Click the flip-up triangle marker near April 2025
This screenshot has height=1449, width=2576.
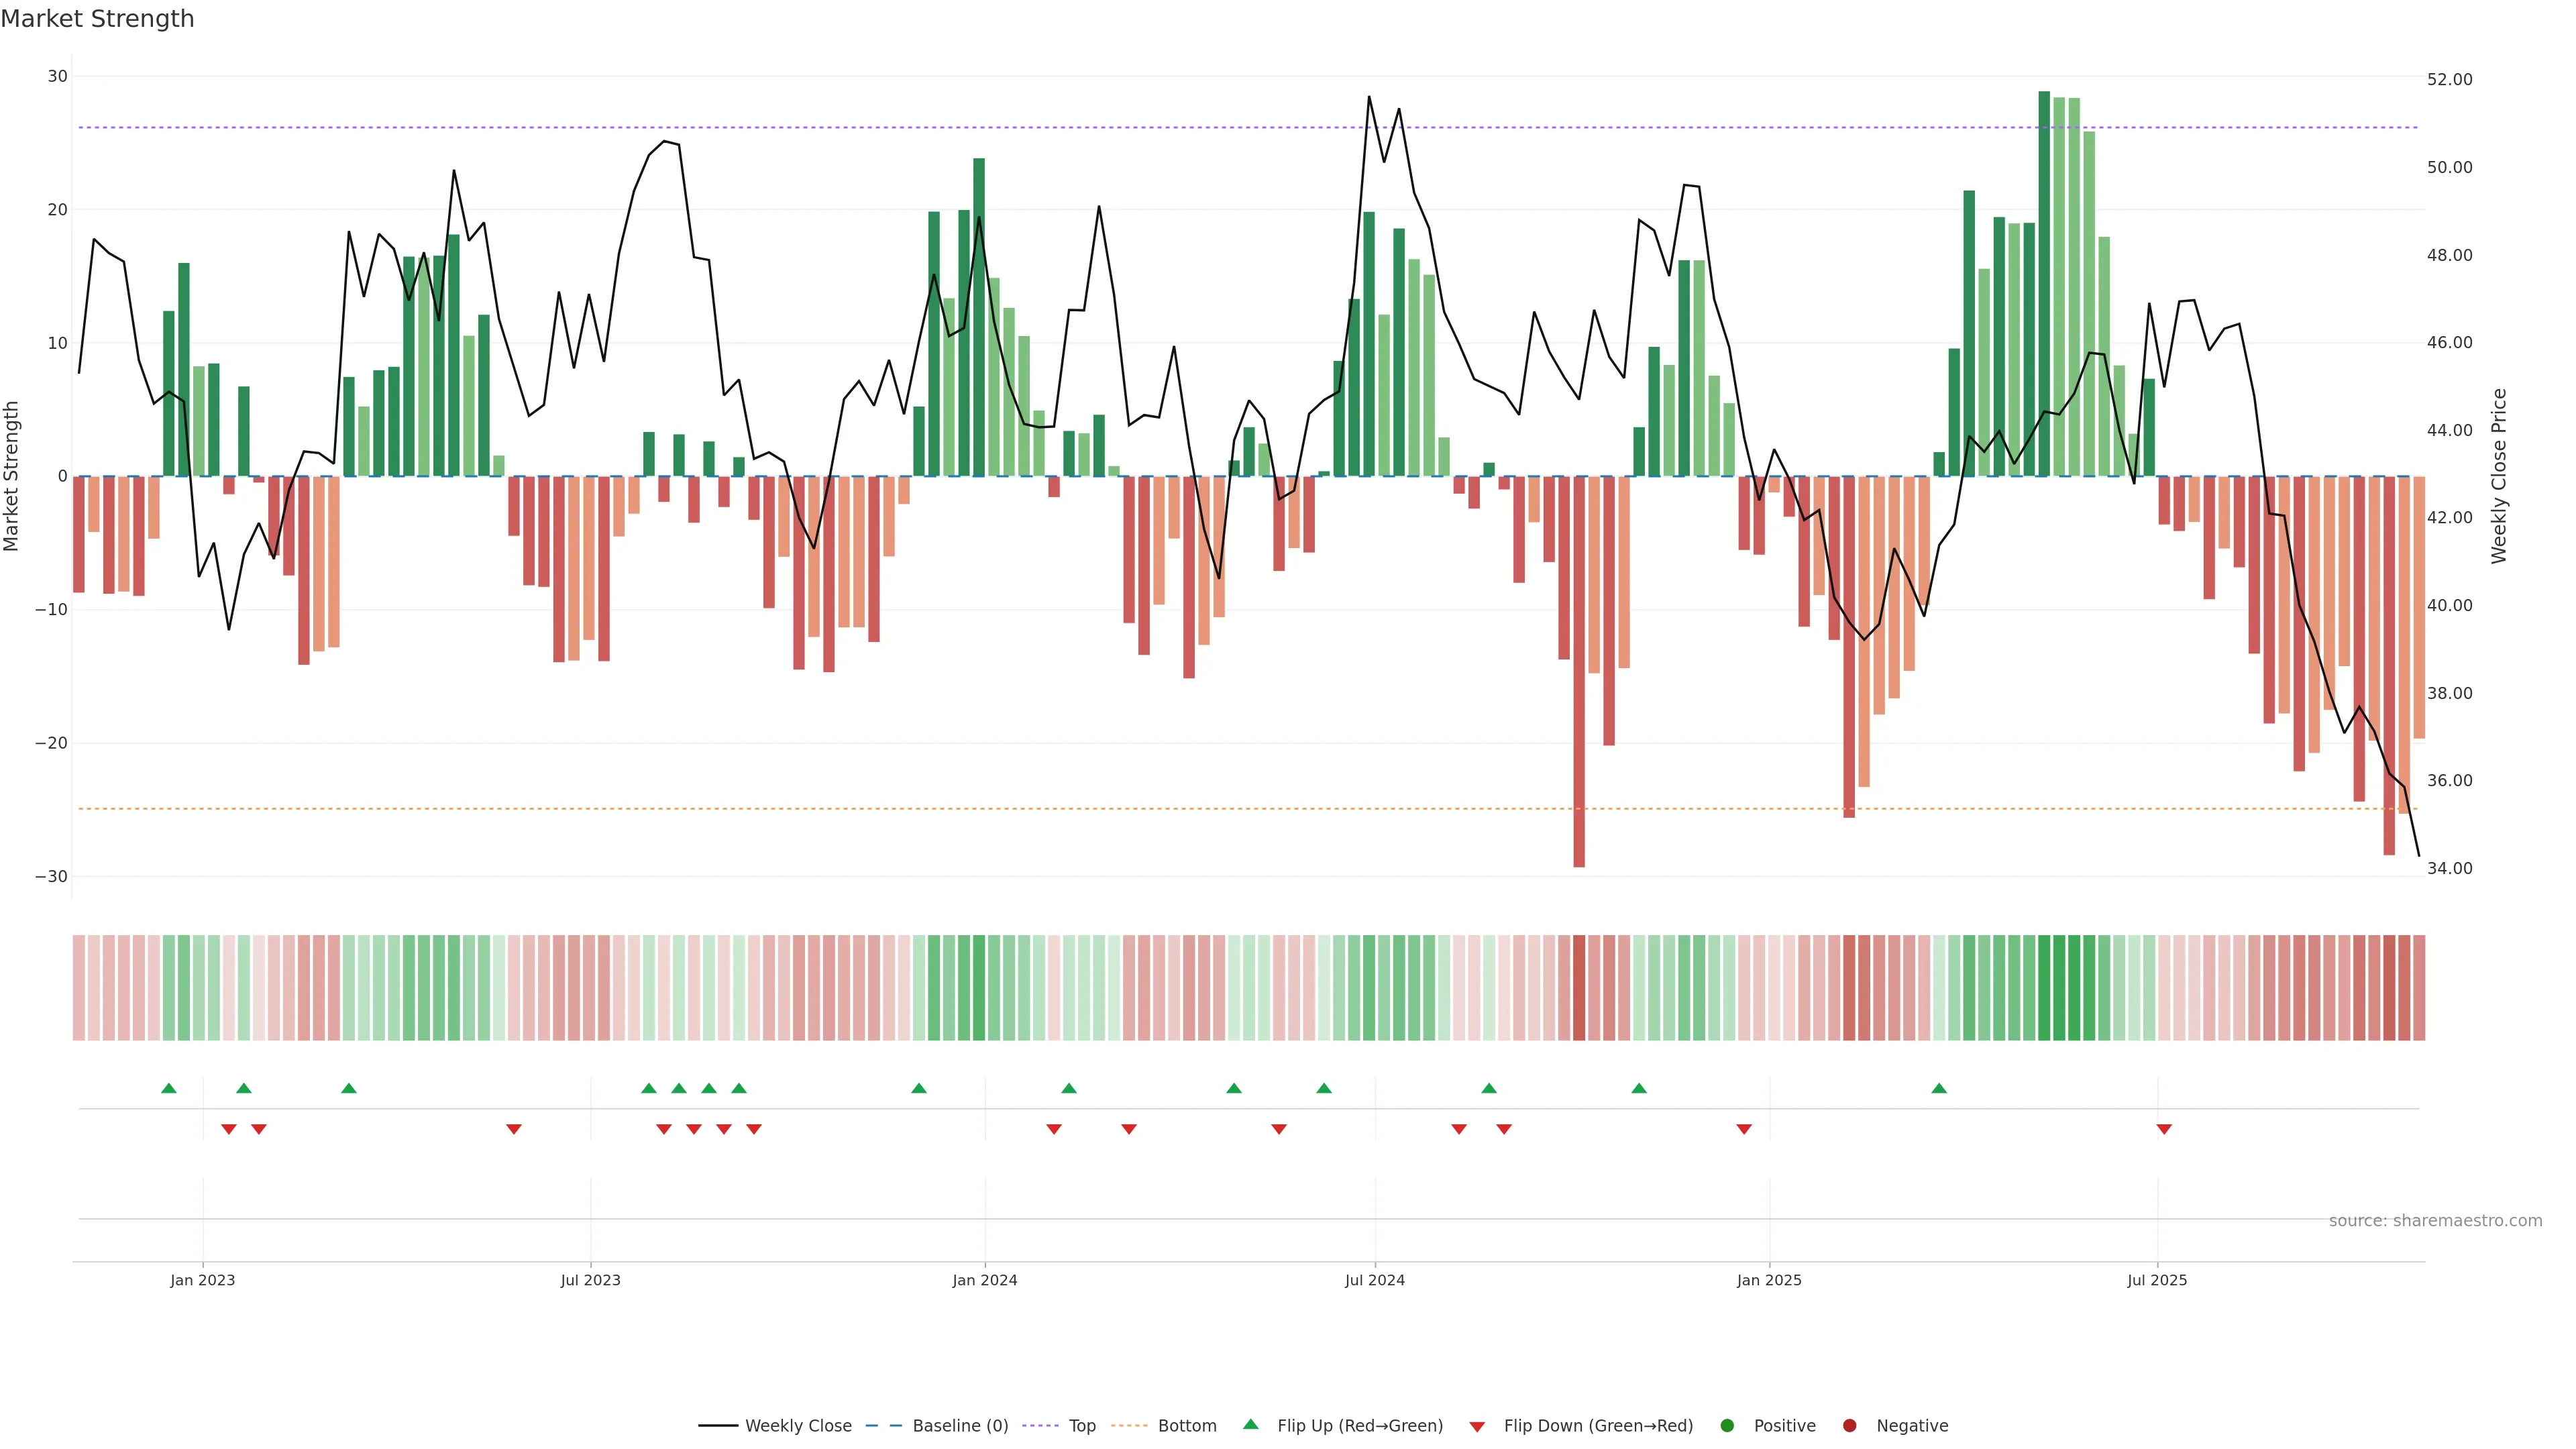(x=1939, y=1088)
